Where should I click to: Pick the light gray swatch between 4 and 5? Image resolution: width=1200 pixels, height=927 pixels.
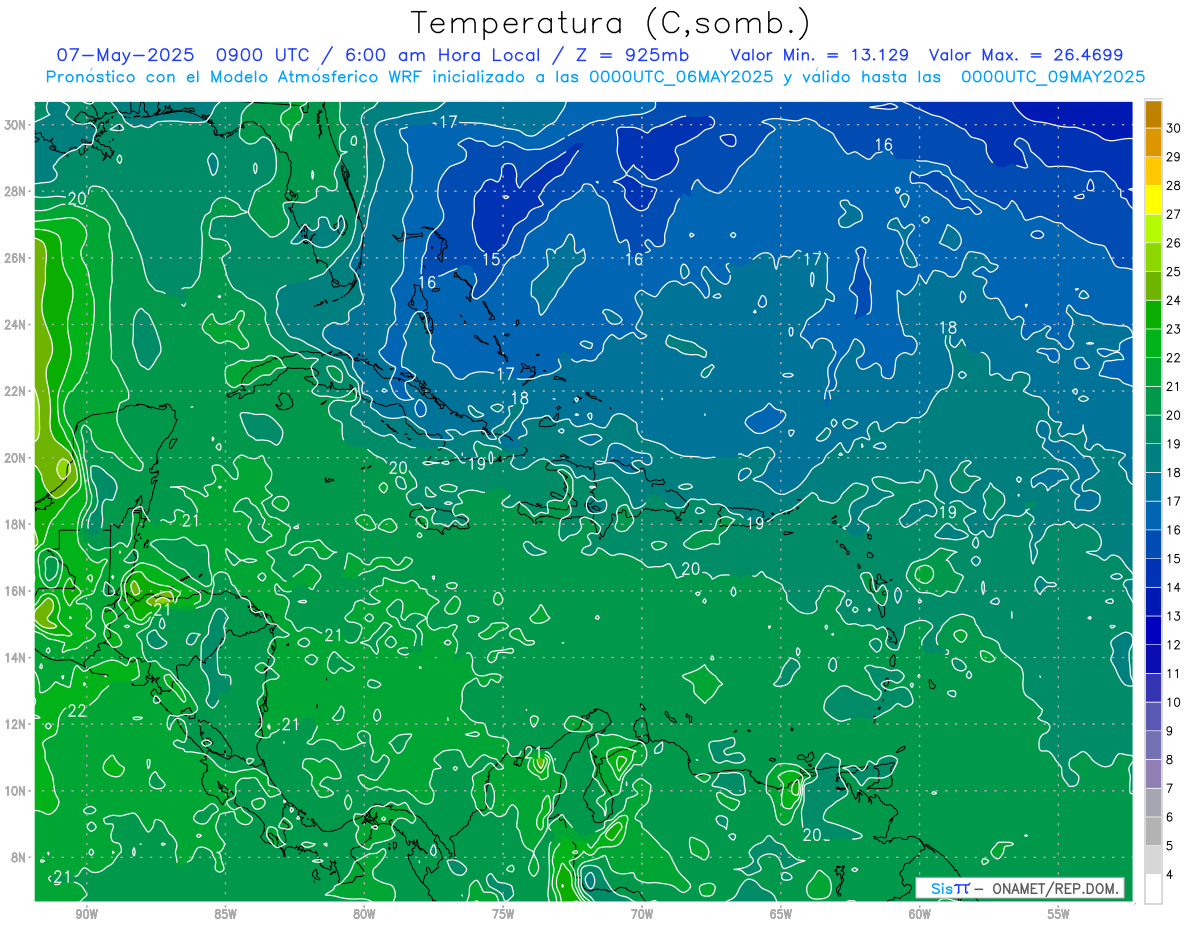1153,860
